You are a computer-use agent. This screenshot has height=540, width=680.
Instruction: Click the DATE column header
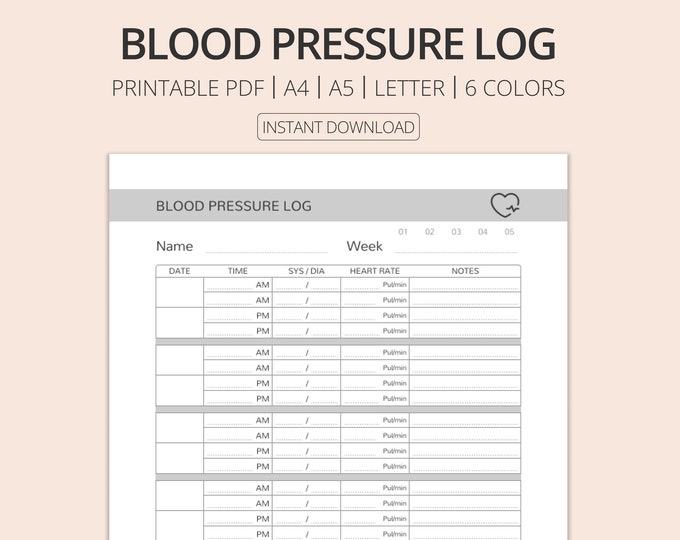pos(180,271)
